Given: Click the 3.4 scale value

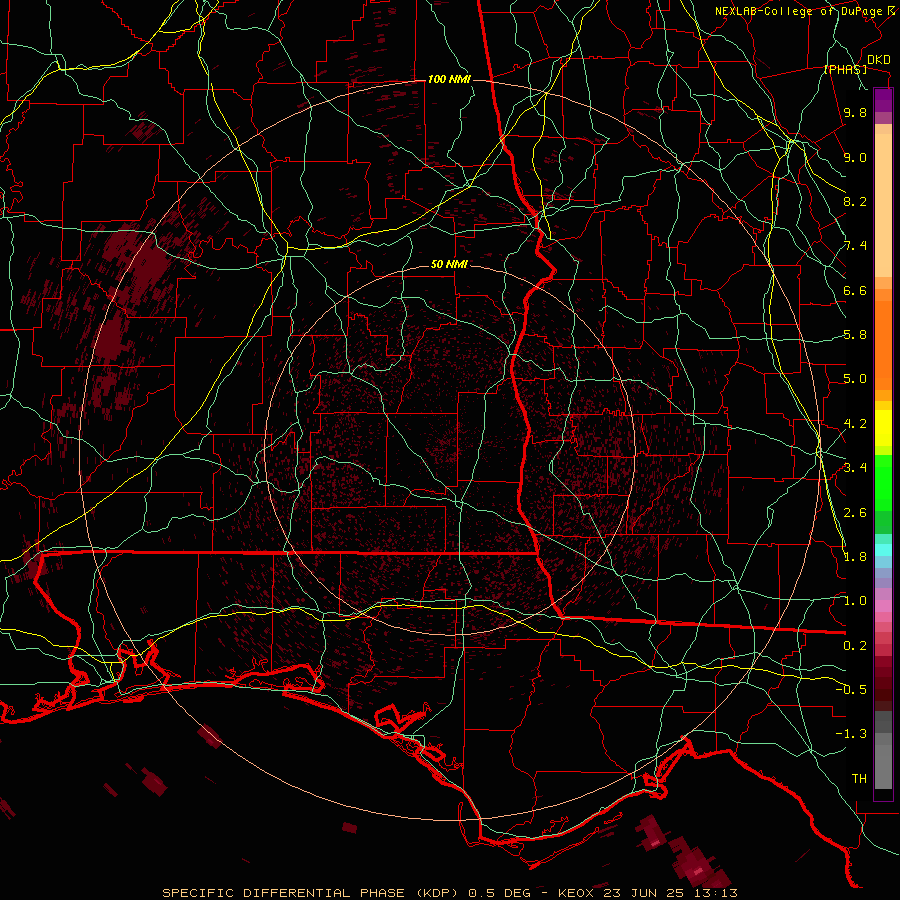Looking at the screenshot, I should pos(855,468).
